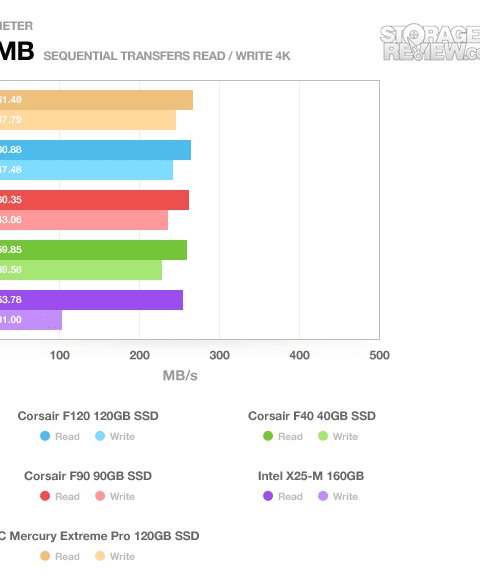Click the 200 axis tick label
480x580 pixels.
point(139,355)
